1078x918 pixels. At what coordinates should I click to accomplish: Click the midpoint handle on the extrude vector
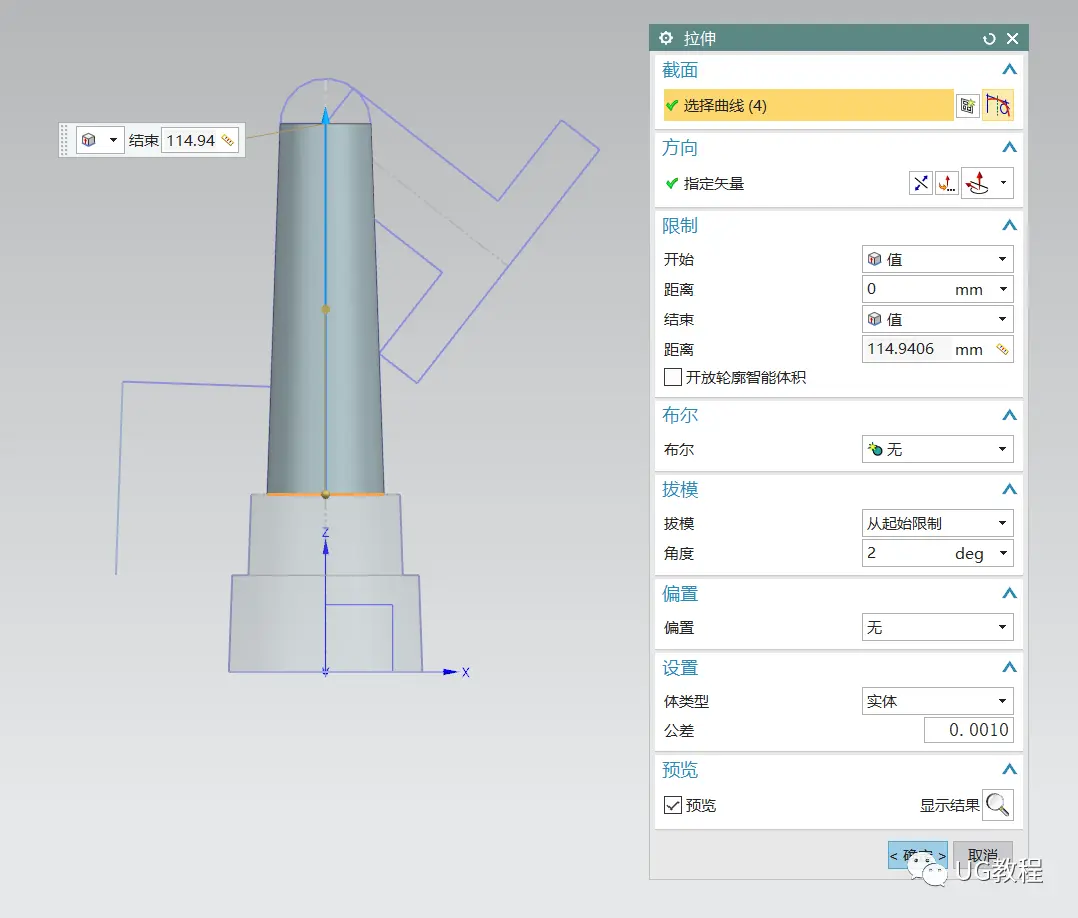point(326,309)
